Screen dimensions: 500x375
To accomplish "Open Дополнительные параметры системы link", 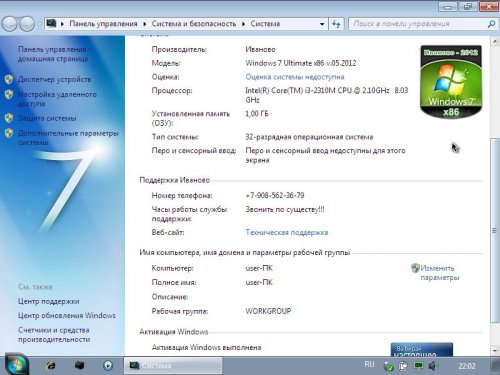I will [68, 138].
